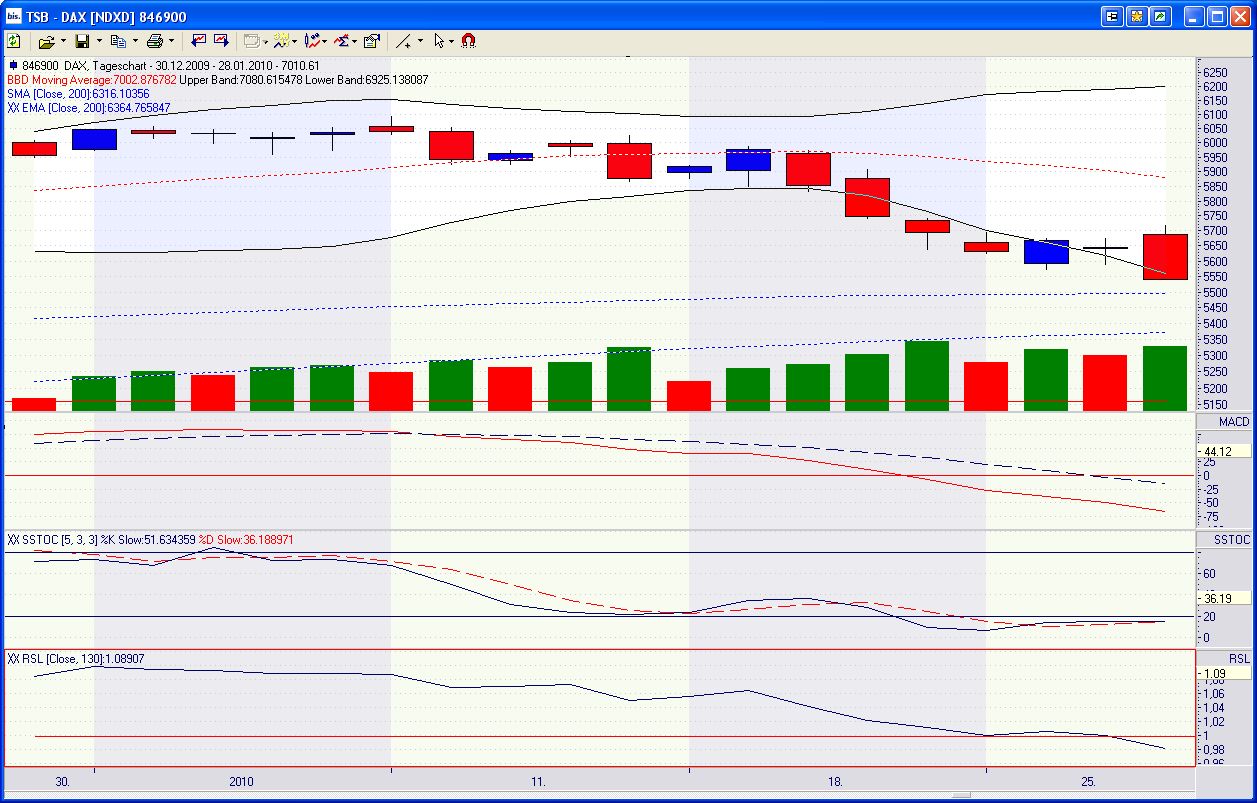
Task: Open the indicator wizard icon
Action: (x=283, y=40)
